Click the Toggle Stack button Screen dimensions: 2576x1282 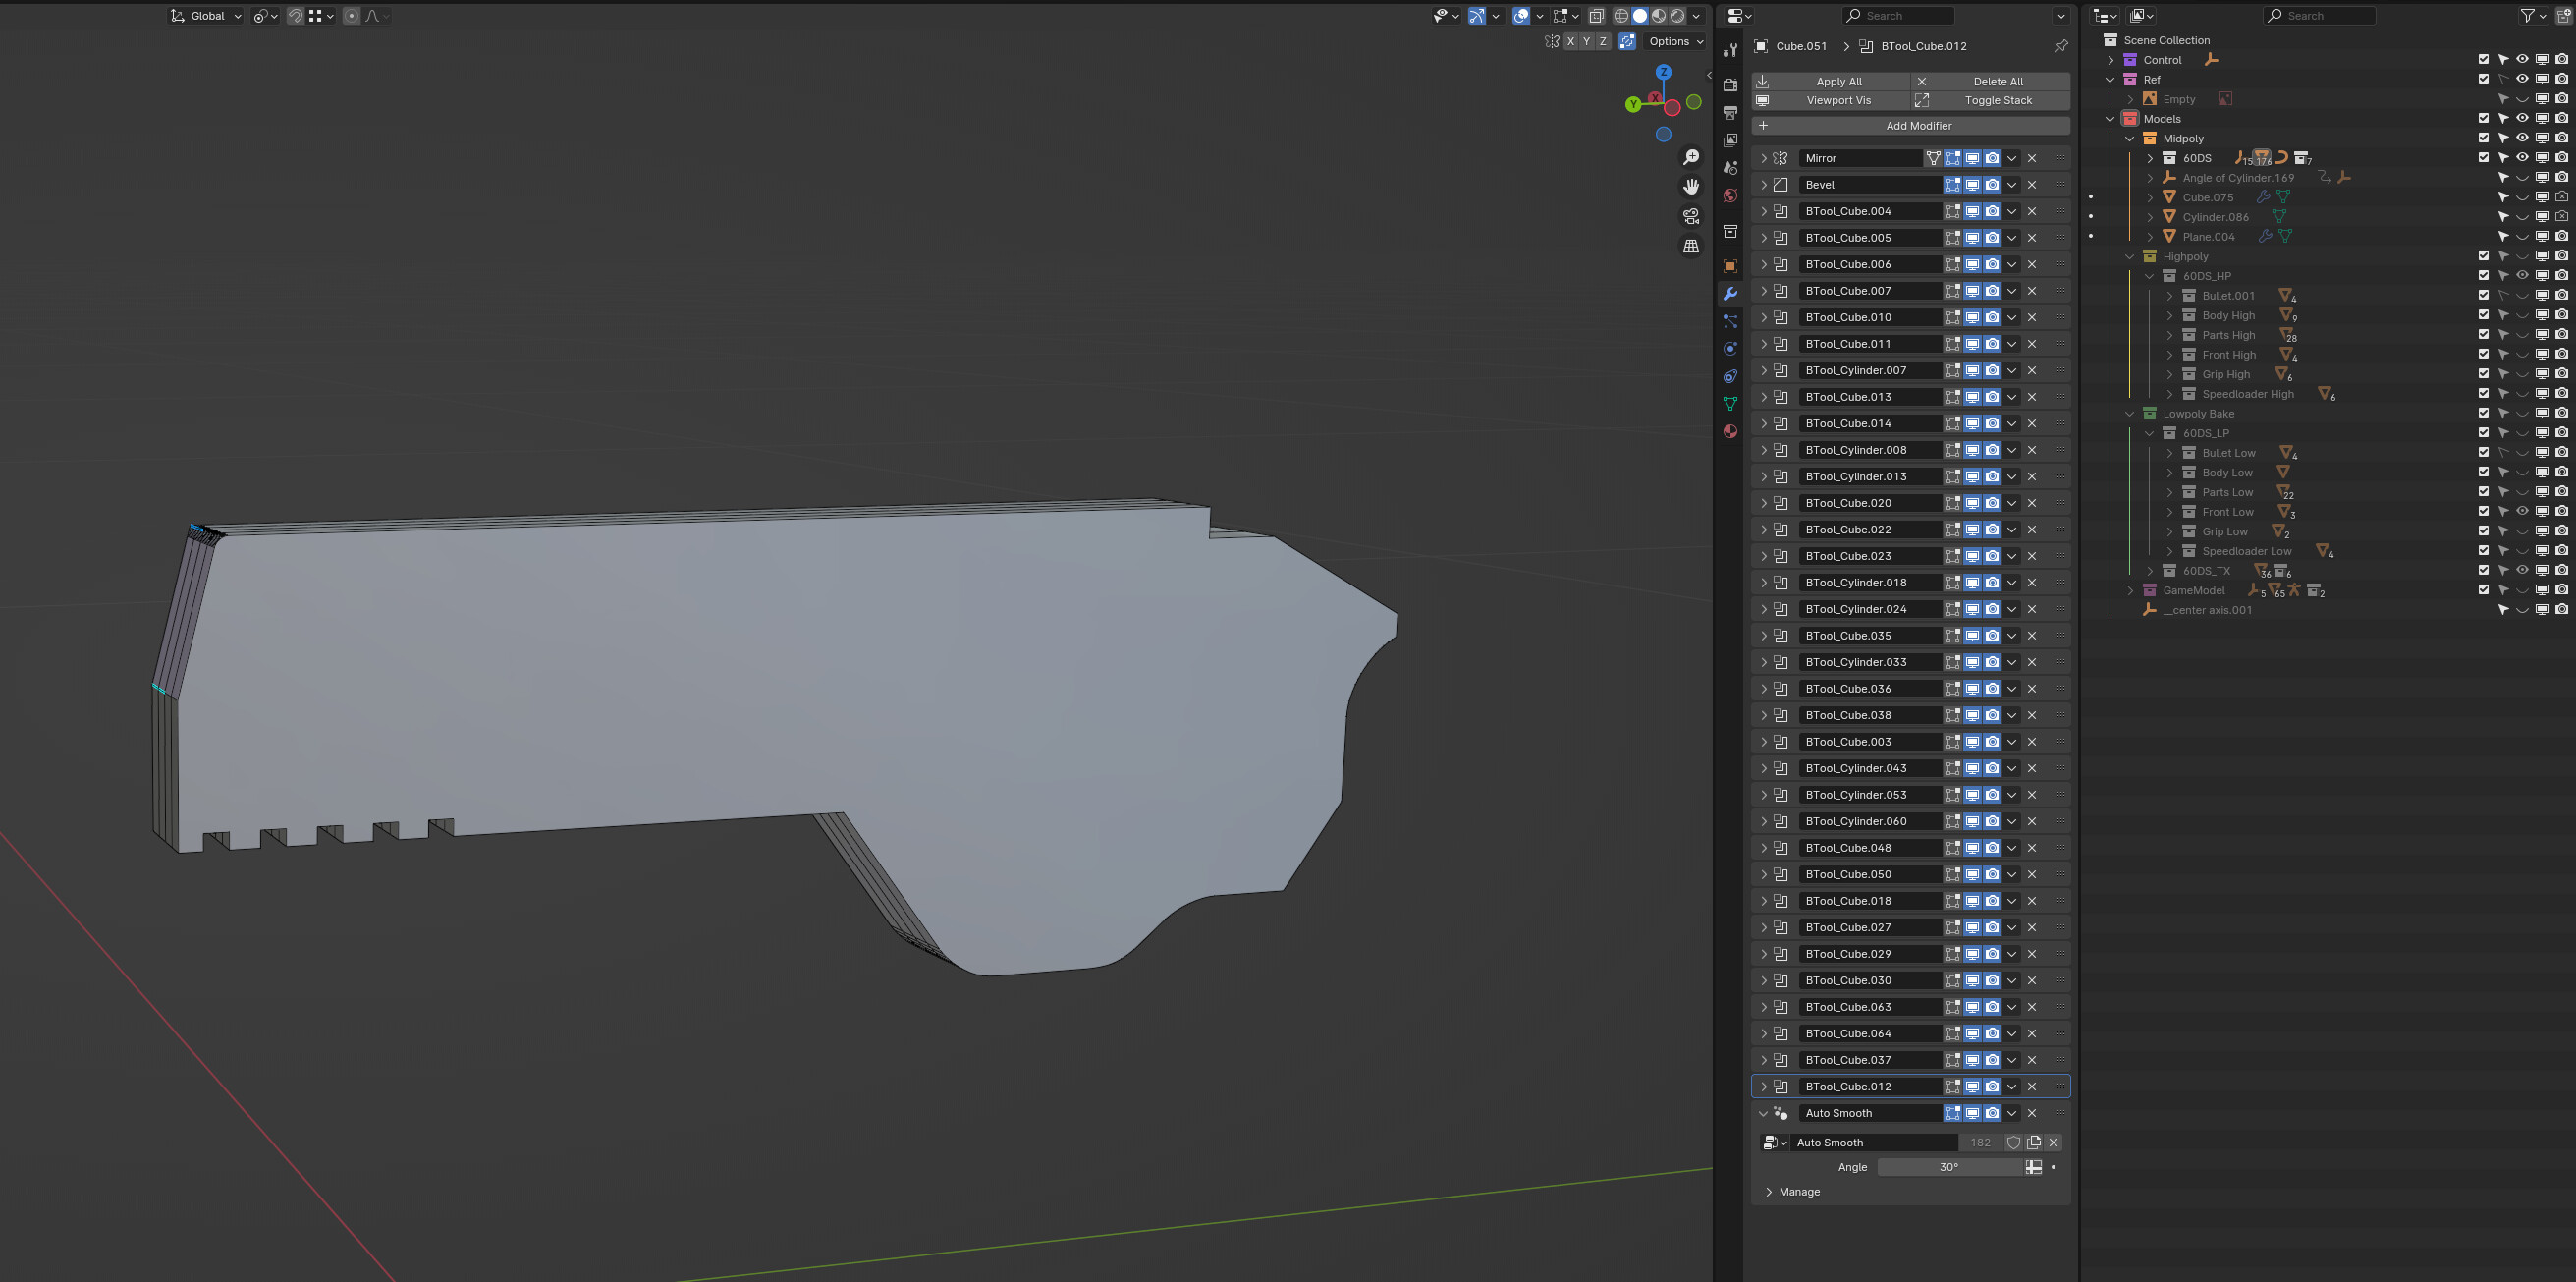coord(1991,100)
